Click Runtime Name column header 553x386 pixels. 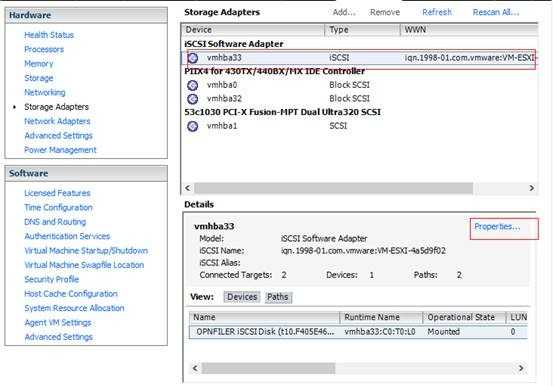pos(381,318)
